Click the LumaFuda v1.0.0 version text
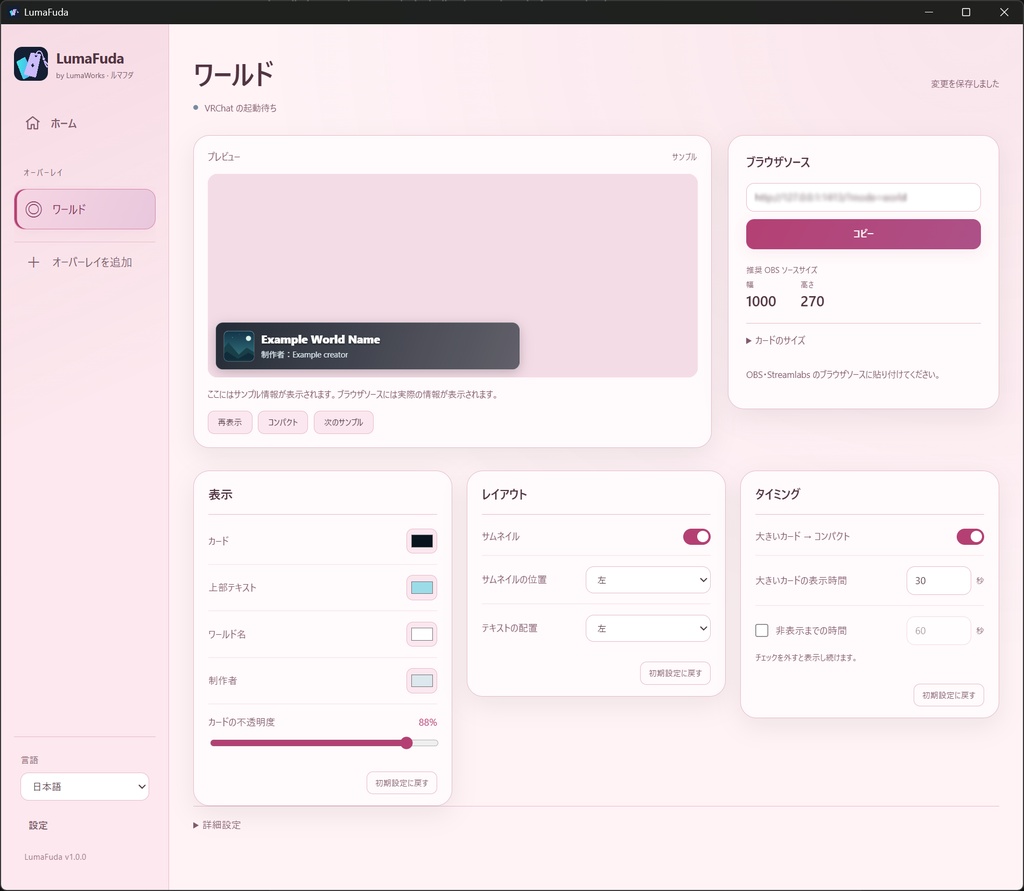The height and width of the screenshot is (891, 1024). pyautogui.click(x=55, y=857)
